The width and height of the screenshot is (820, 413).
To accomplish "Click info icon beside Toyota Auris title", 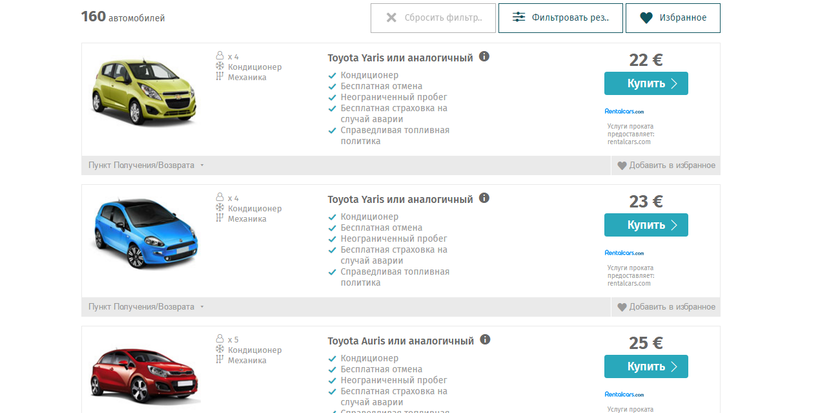I will [x=485, y=340].
